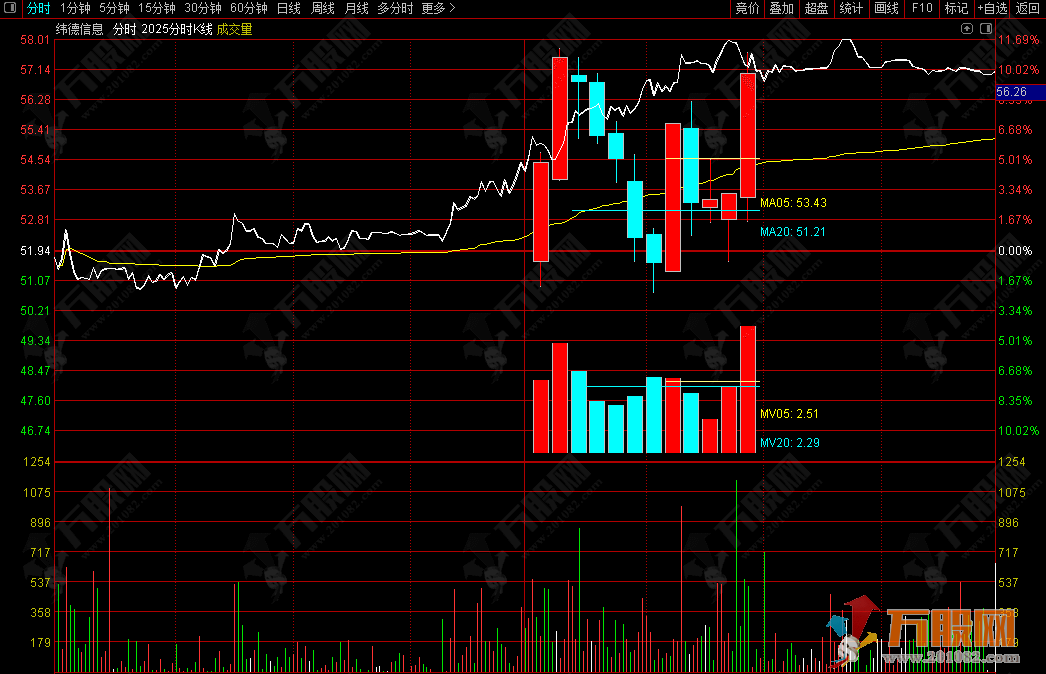Open the 周线 weekly chart
The width and height of the screenshot is (1046, 674).
coord(323,8)
